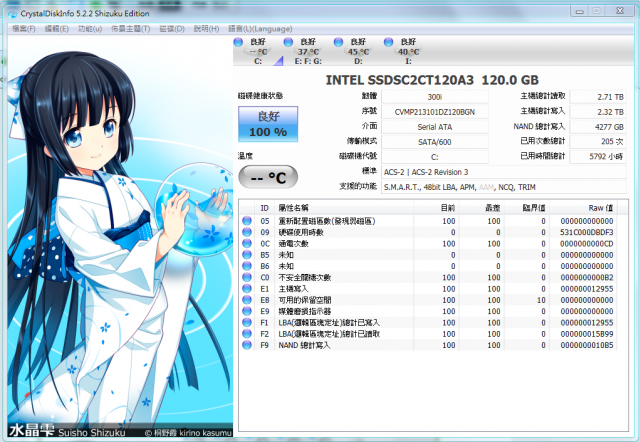Select row 媒體磨損指示器
The image size is (640, 442).
tap(429, 311)
